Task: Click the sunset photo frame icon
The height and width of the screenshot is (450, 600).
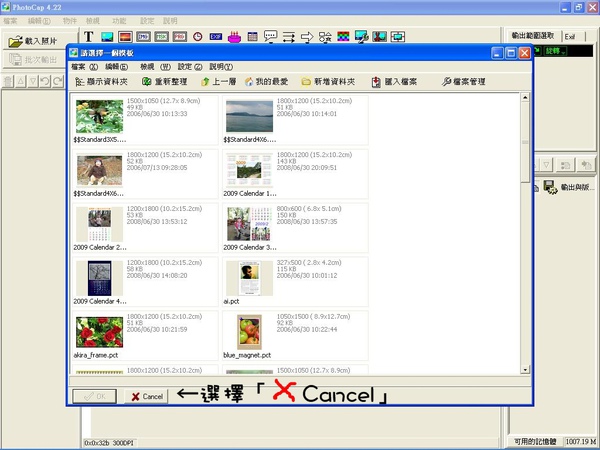Action: [125, 37]
